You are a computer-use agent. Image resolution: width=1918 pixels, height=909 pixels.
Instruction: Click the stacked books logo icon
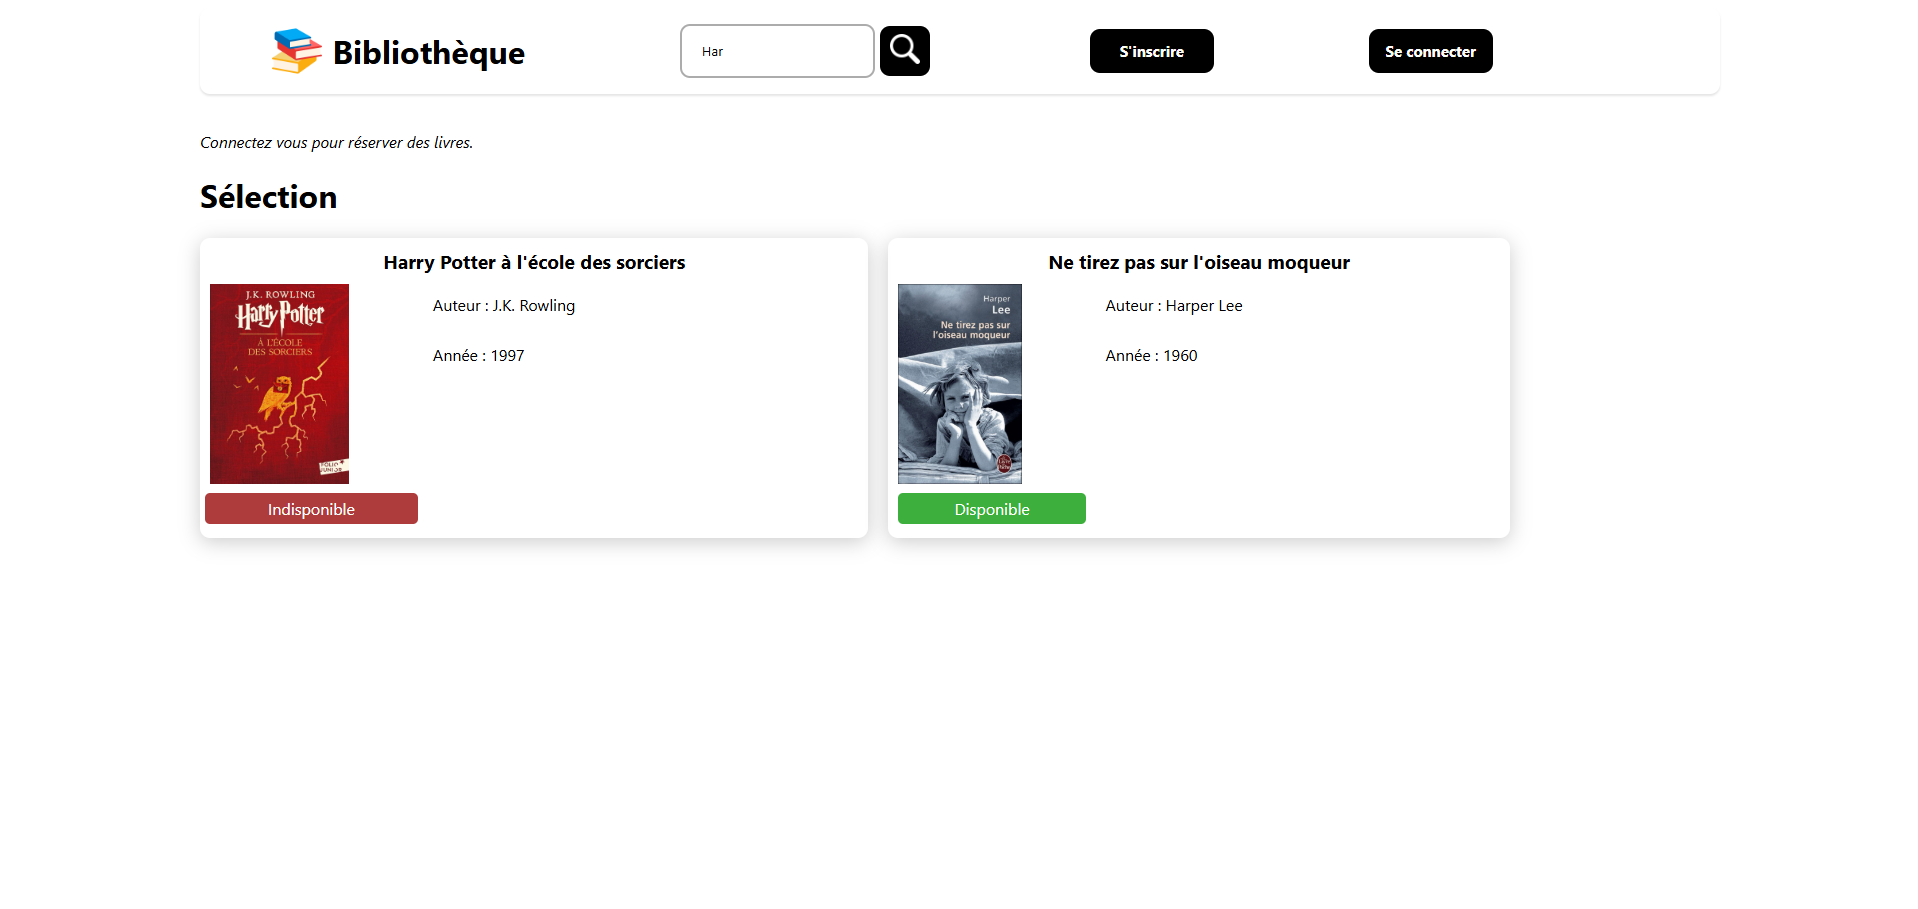(296, 51)
